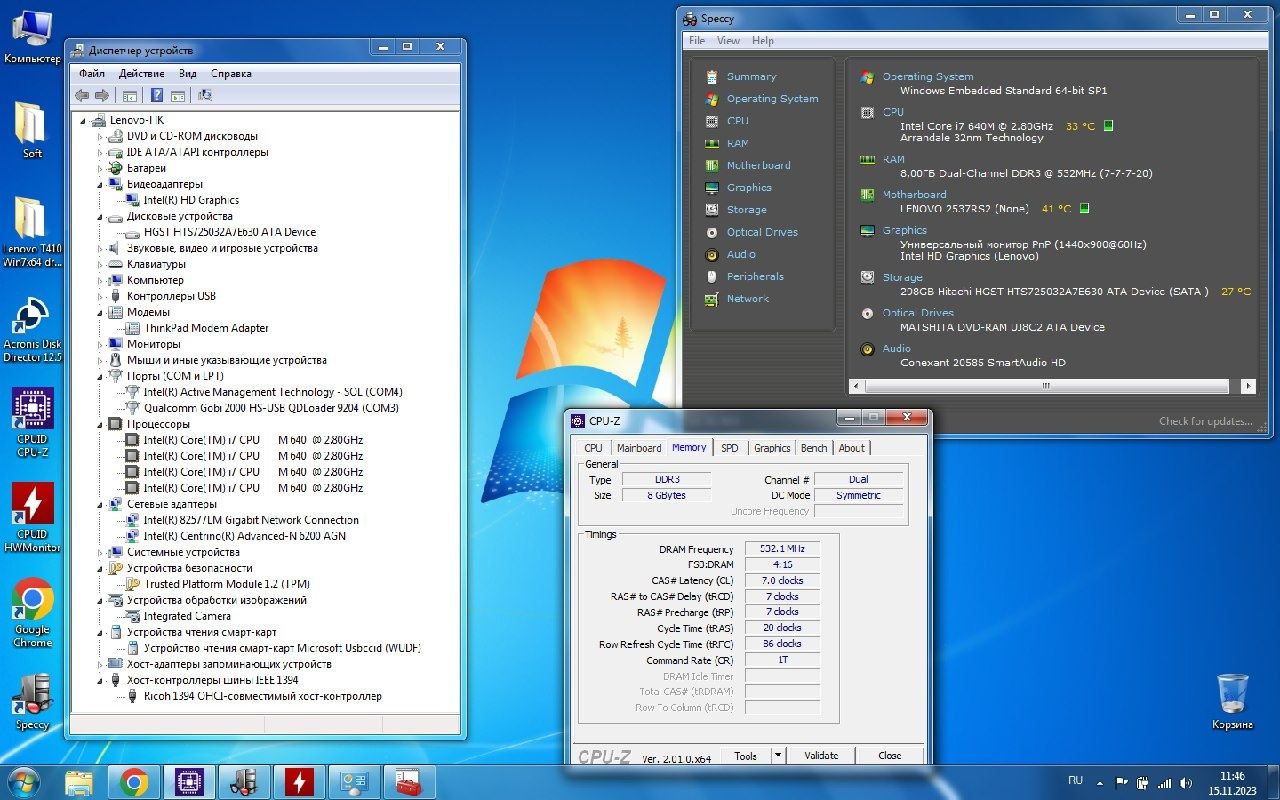Screen dimensions: 1280x800
Task: Collapse Дисковые устройства node
Action: (x=100, y=216)
